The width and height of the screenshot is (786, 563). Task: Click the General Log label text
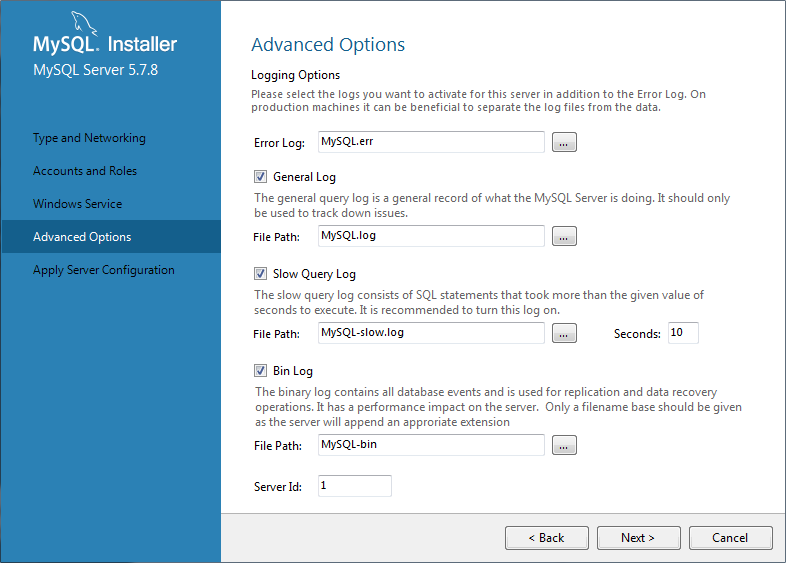click(x=304, y=177)
